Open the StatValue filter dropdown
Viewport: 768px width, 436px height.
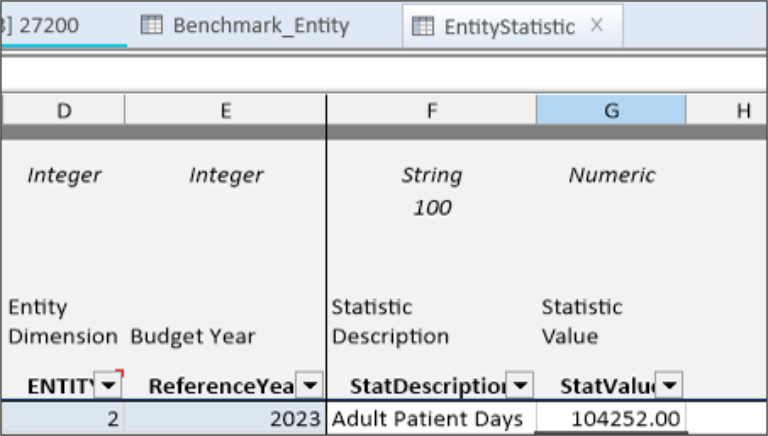pos(669,385)
